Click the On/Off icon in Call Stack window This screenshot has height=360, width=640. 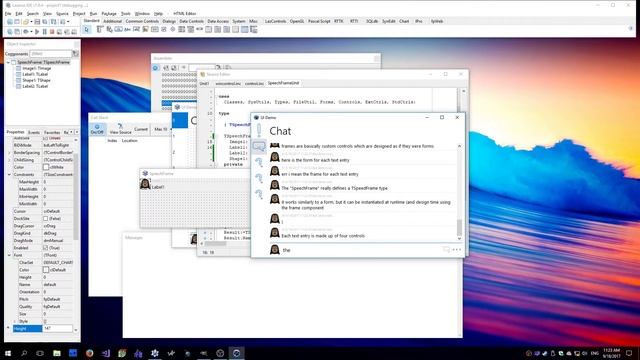pos(97,129)
